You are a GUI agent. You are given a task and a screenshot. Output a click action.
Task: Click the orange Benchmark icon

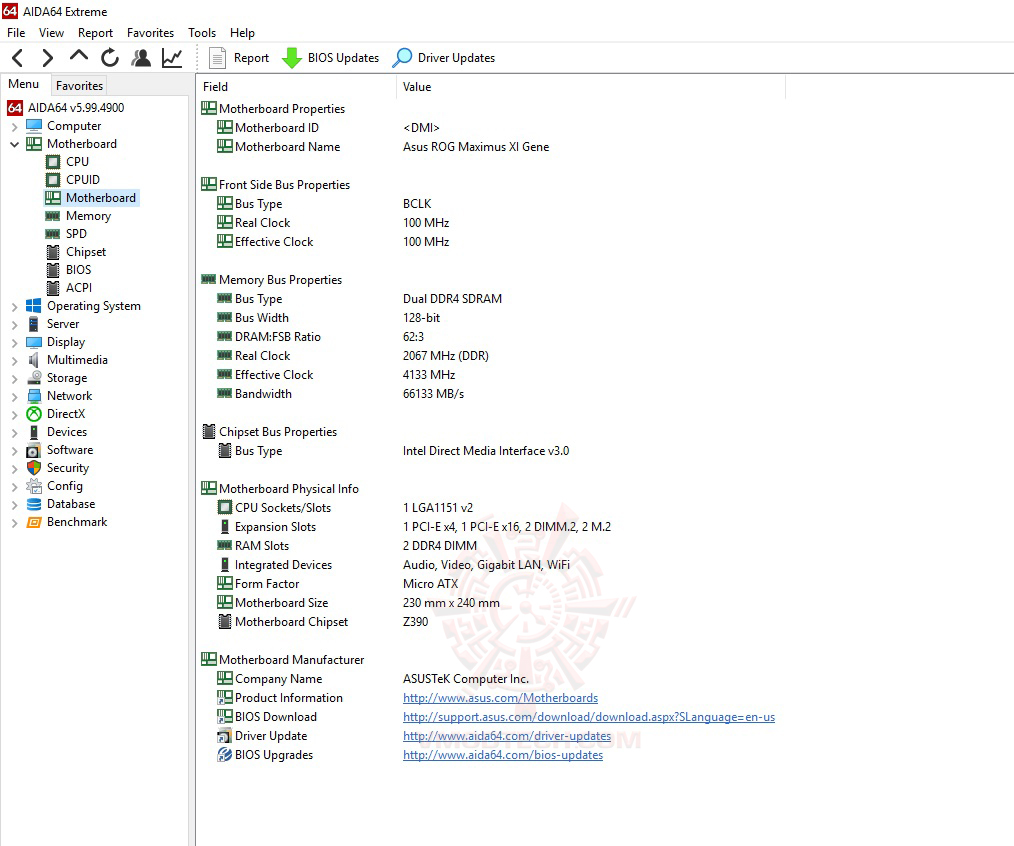pyautogui.click(x=34, y=522)
